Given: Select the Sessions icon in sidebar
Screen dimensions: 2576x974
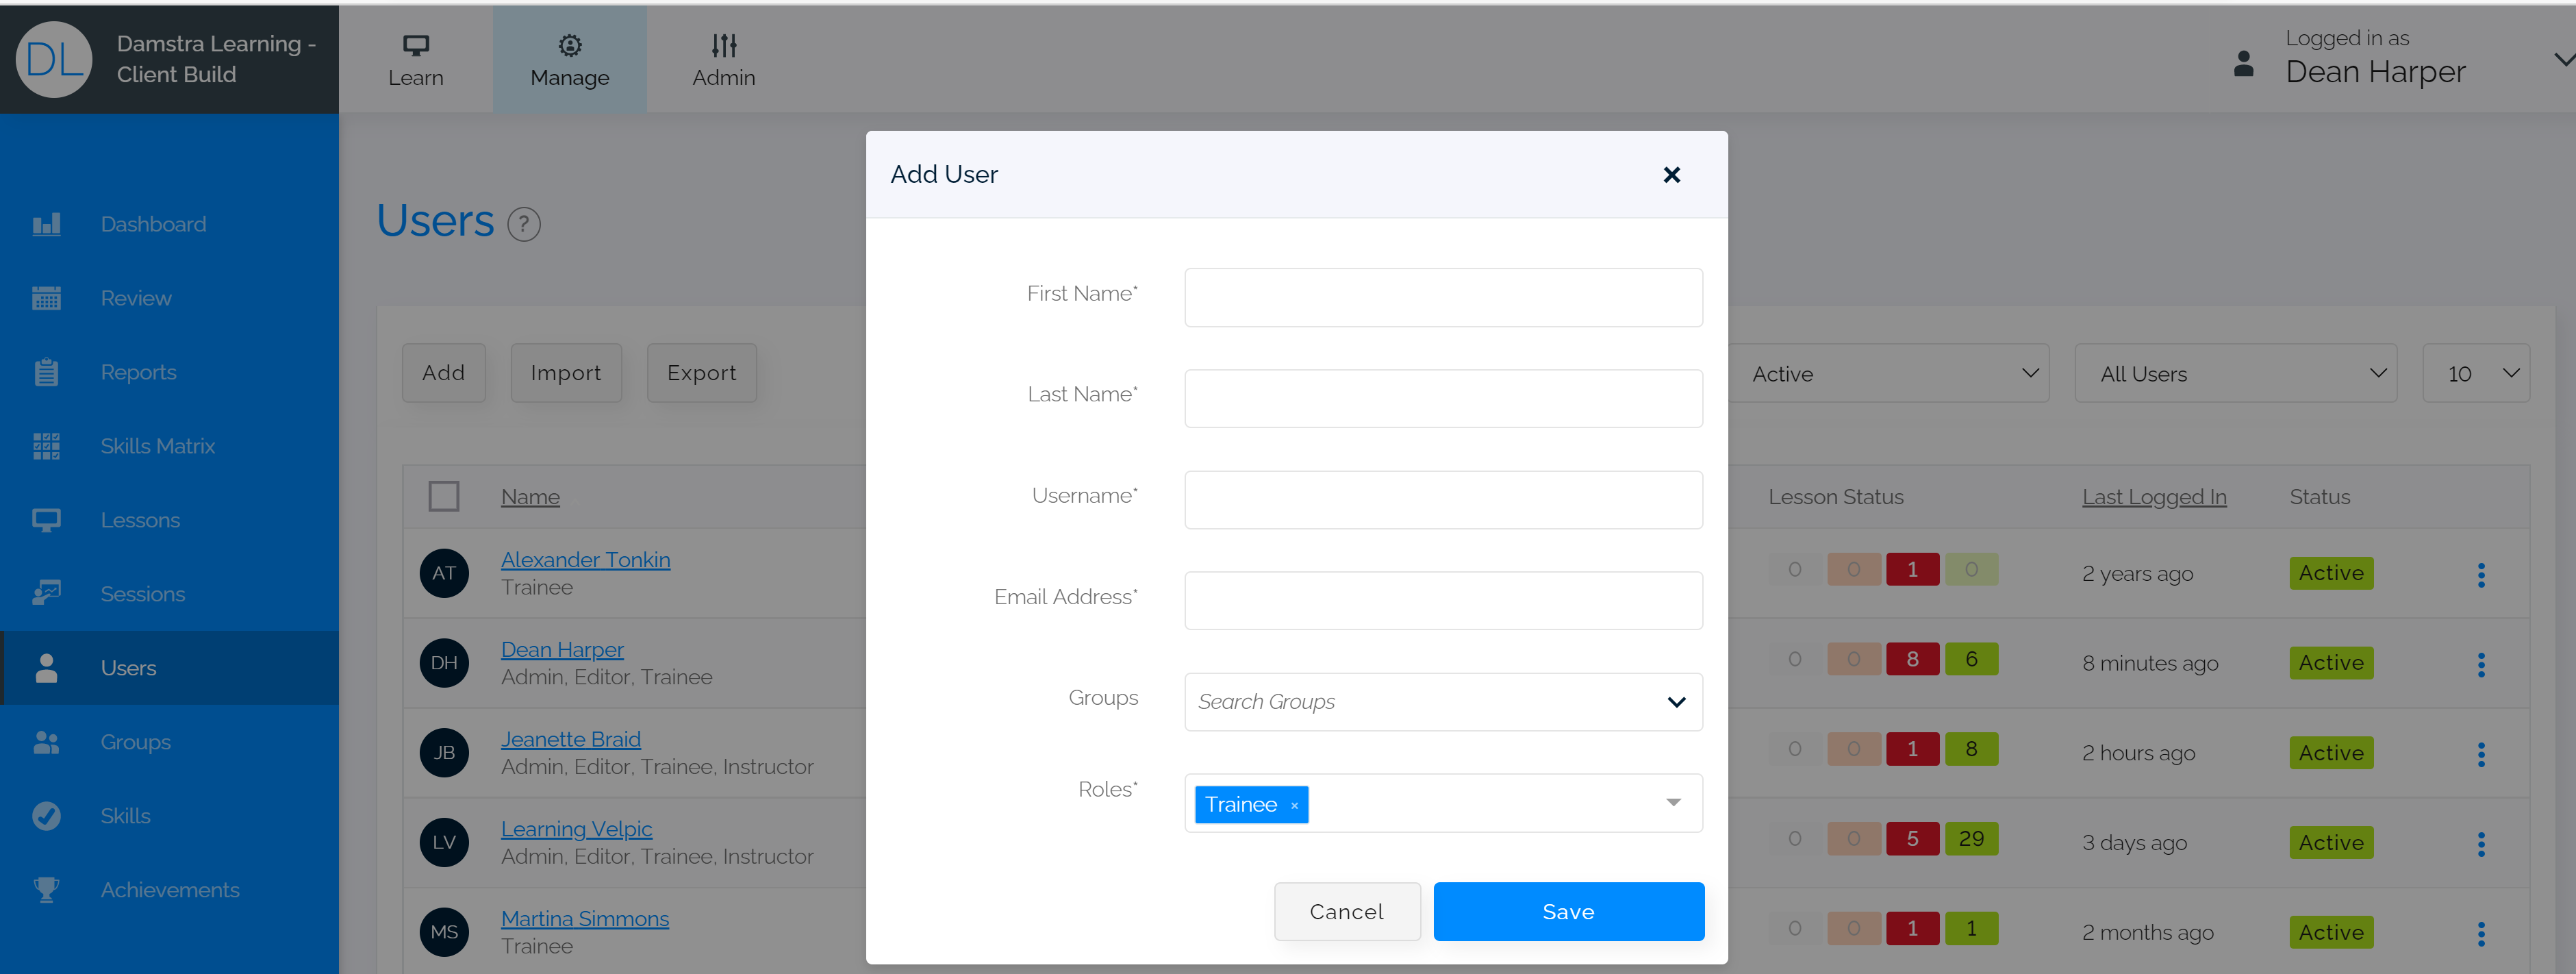Looking at the screenshot, I should tap(47, 593).
